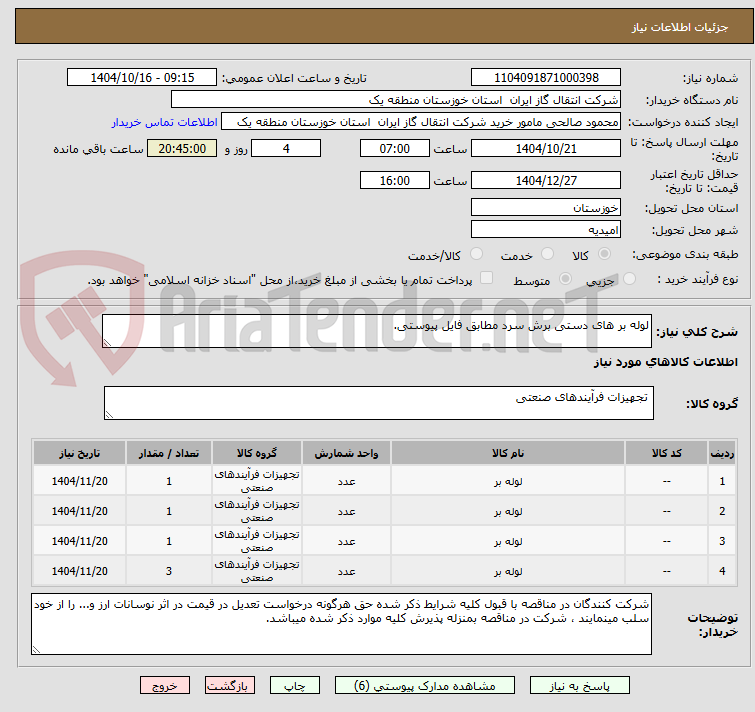The width and height of the screenshot is (755, 712).
Task: Click the اطلاعات کالاهای مورد نیاز heading
Action: coord(665,362)
